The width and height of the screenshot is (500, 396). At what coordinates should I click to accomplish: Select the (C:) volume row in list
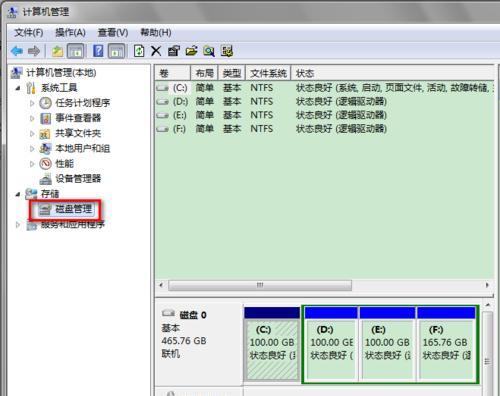click(325, 88)
